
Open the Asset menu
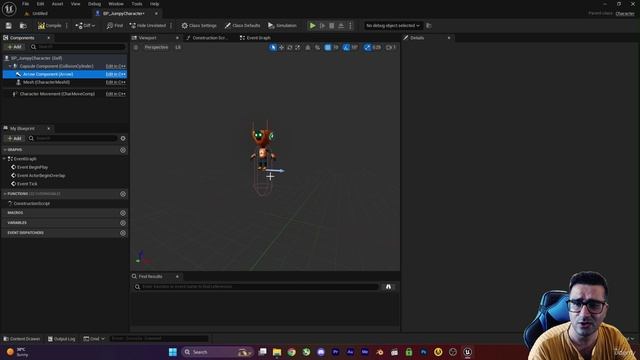click(x=57, y=4)
